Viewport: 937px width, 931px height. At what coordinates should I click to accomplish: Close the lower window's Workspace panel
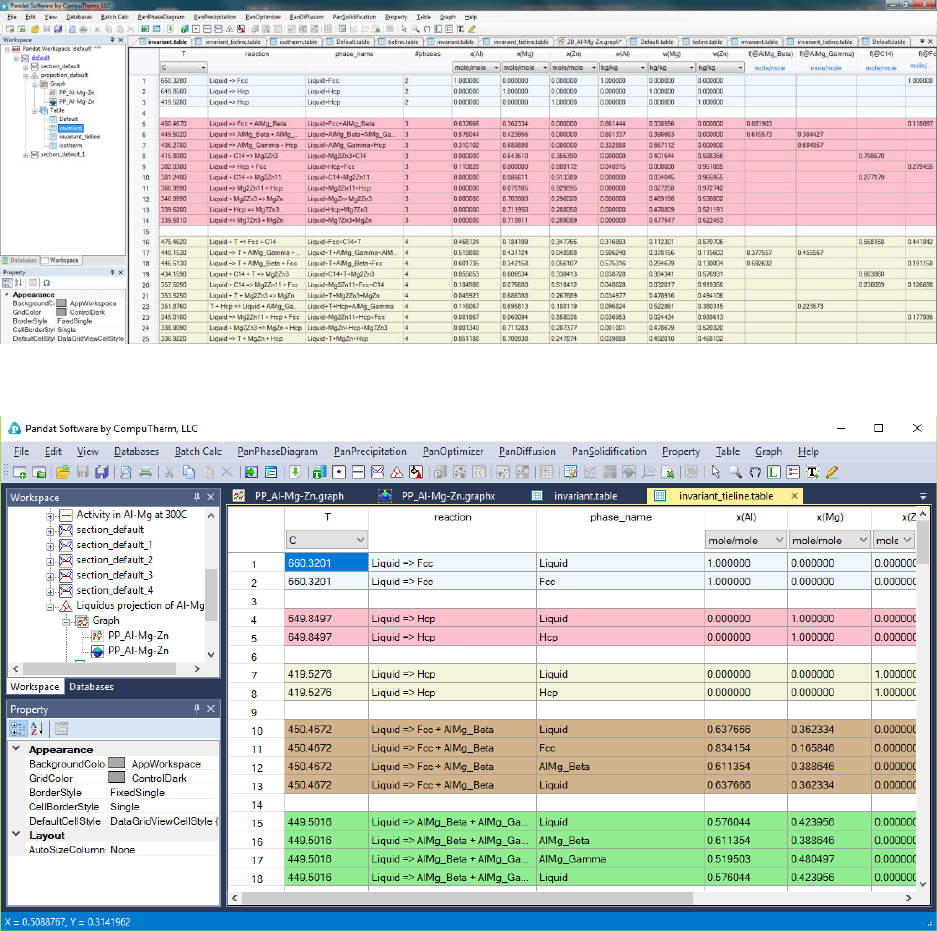coord(211,497)
